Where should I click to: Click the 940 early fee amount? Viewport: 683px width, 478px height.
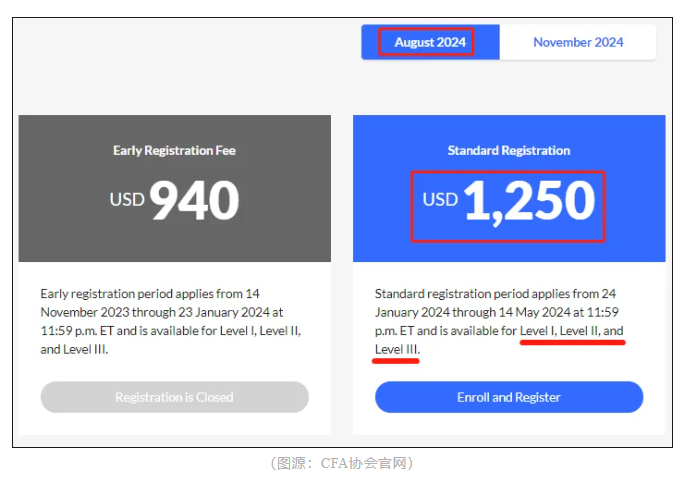tap(194, 200)
